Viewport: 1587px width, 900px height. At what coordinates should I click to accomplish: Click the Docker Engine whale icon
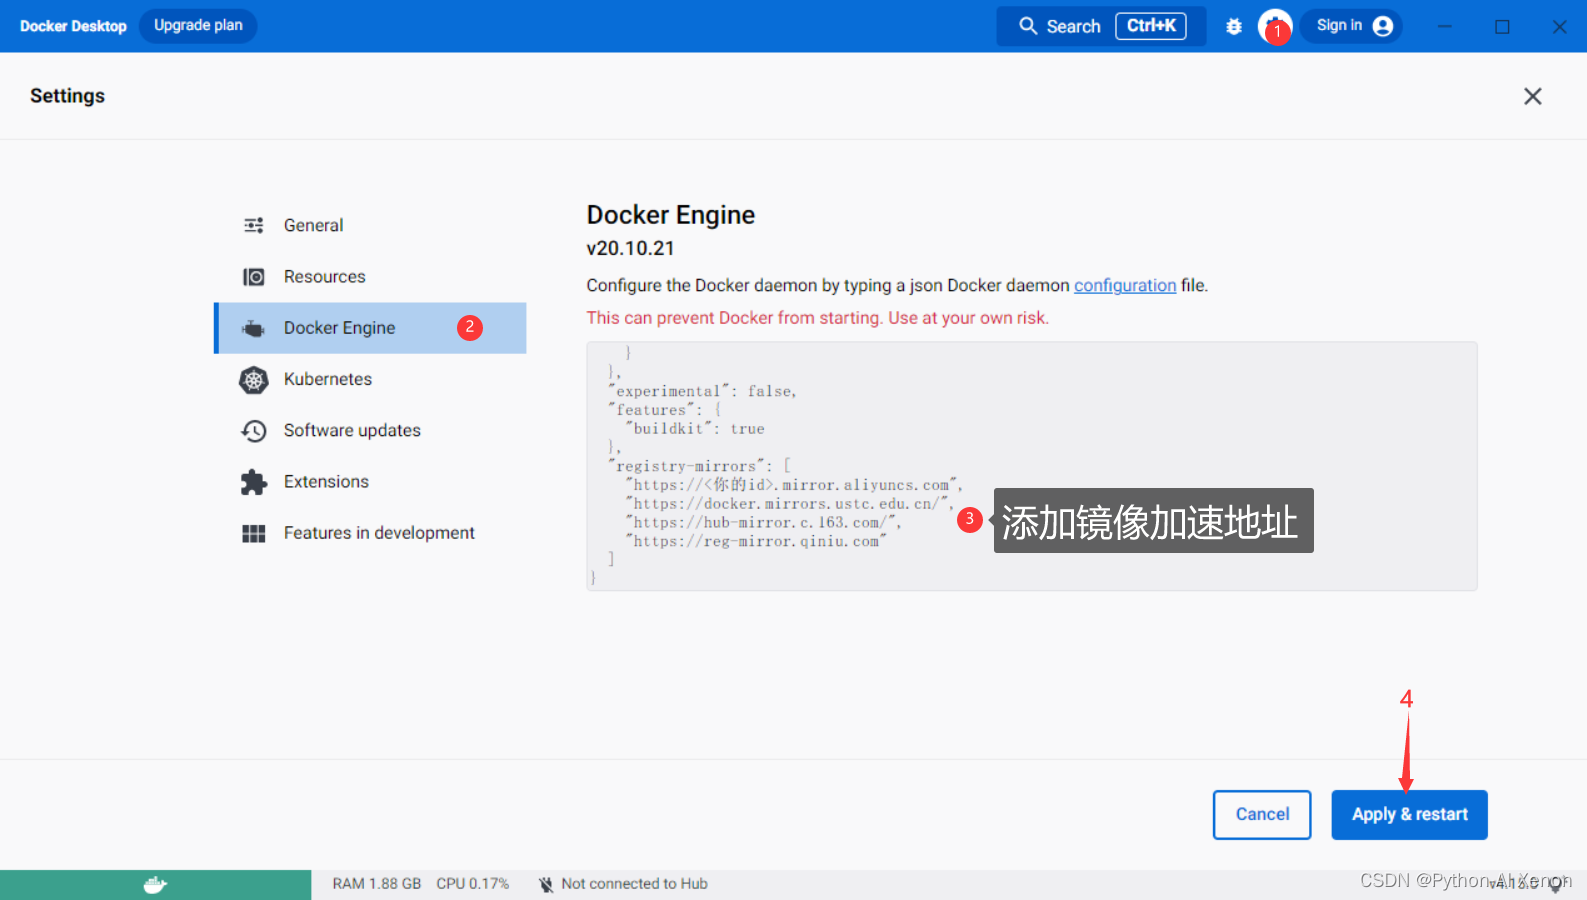tap(254, 329)
